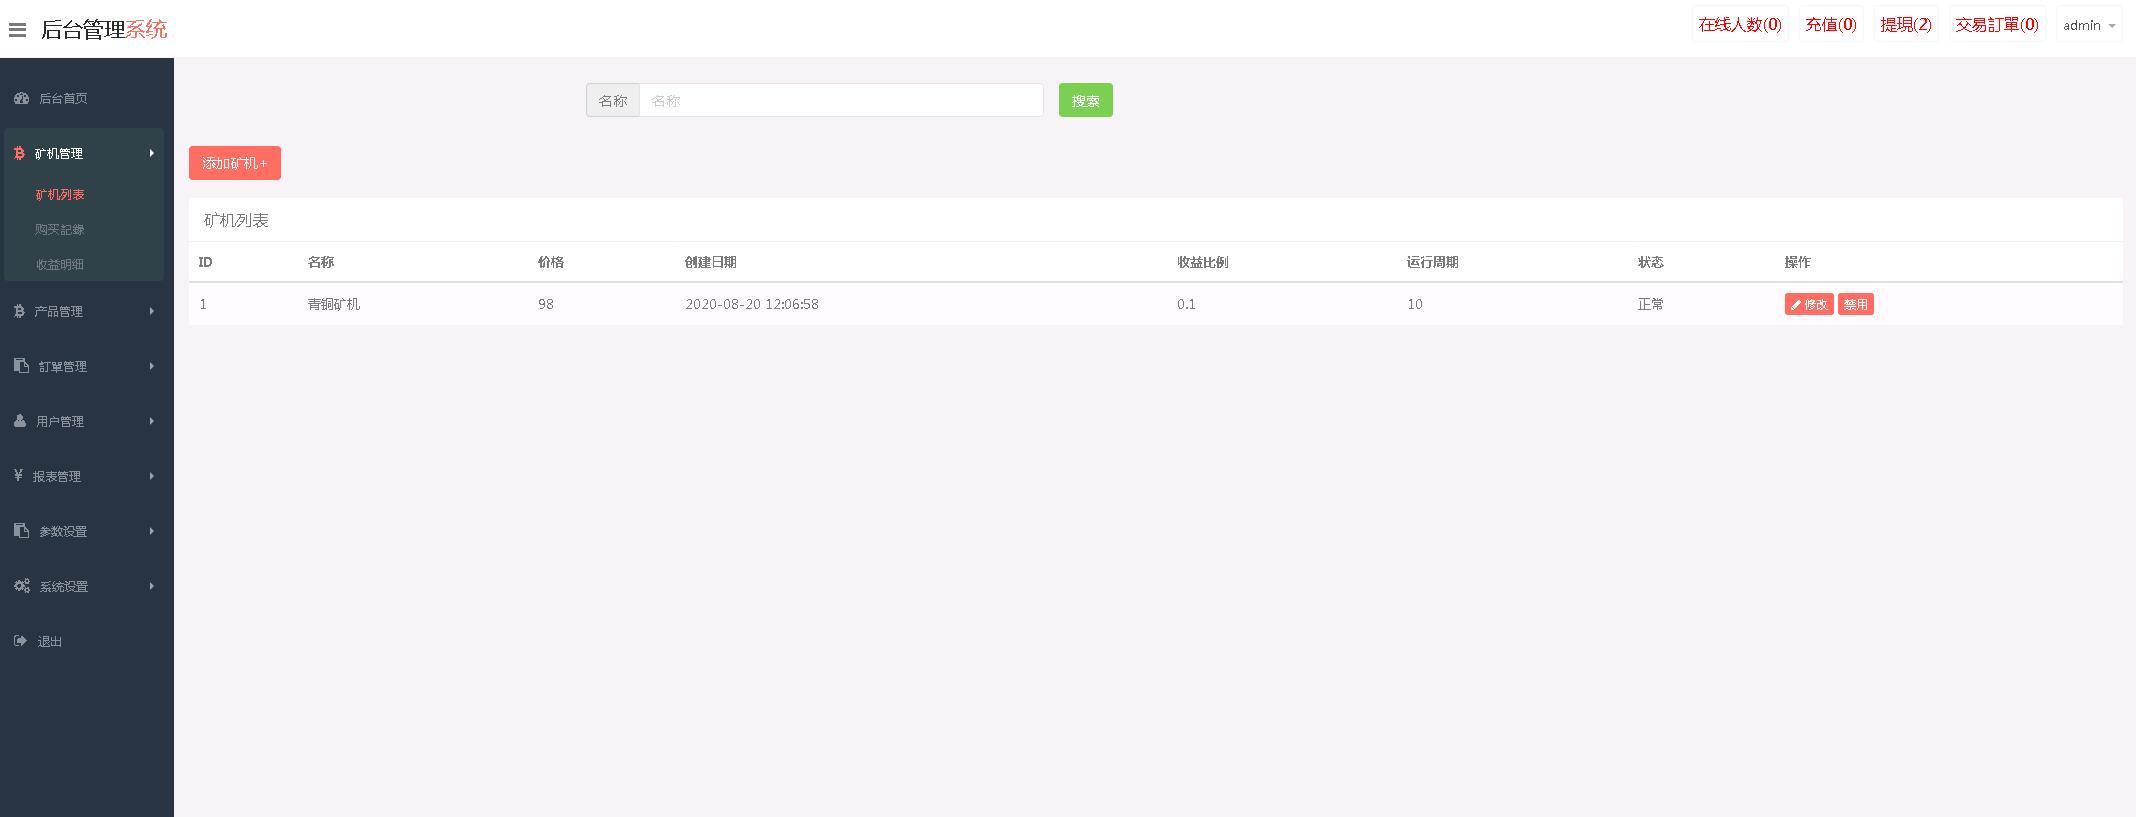This screenshot has width=2136, height=817.
Task: Click the dashboard icon beside 后台首页
Action: [21, 98]
